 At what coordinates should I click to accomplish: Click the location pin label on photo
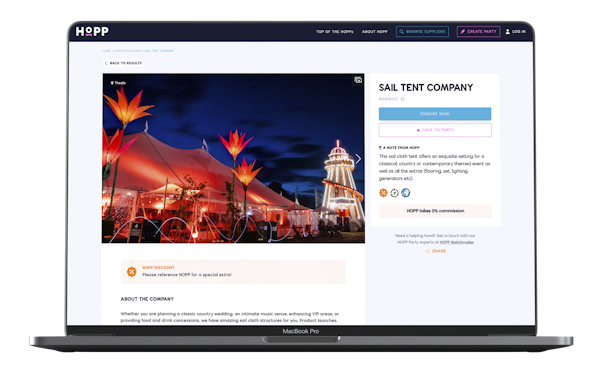(x=118, y=83)
